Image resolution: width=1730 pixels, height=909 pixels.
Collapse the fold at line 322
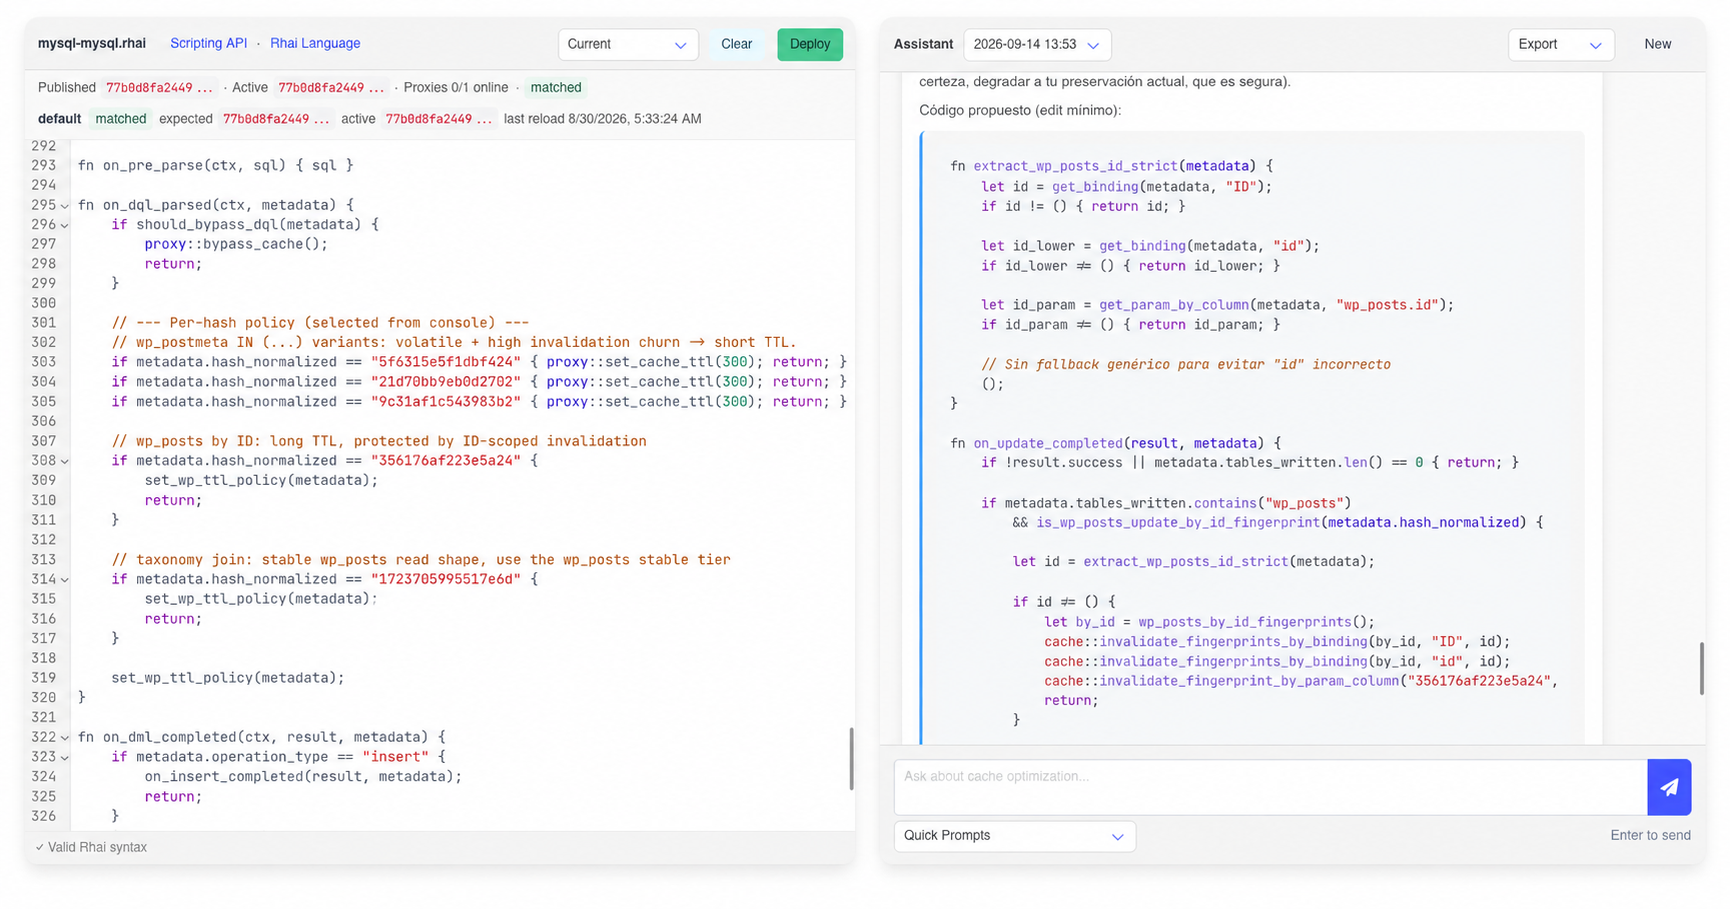(65, 738)
